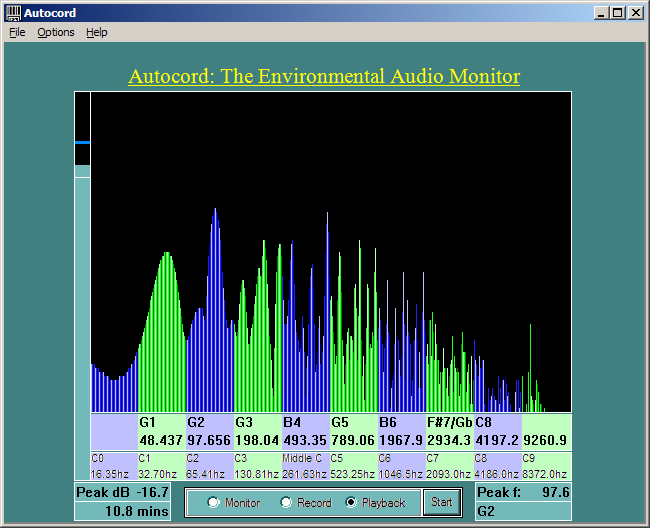Click the C2 65.41hz octave label
The image size is (650, 528).
[210, 466]
